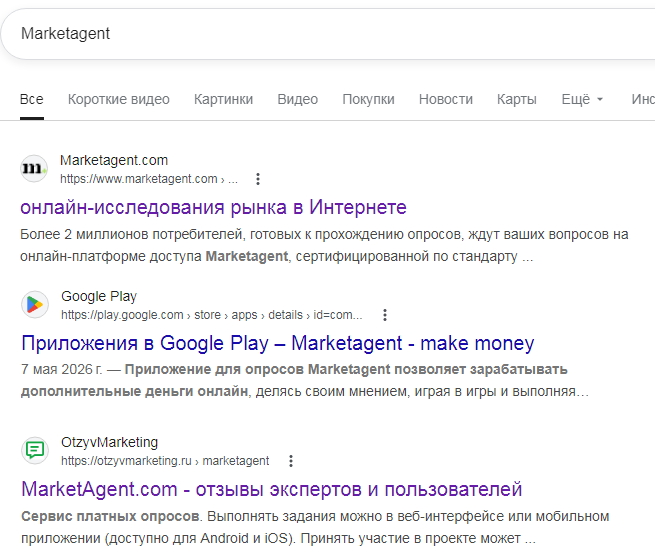The image size is (655, 553).
Task: Click snippet starting 'Более 2 миллионов потребителей'
Action: tap(324, 245)
